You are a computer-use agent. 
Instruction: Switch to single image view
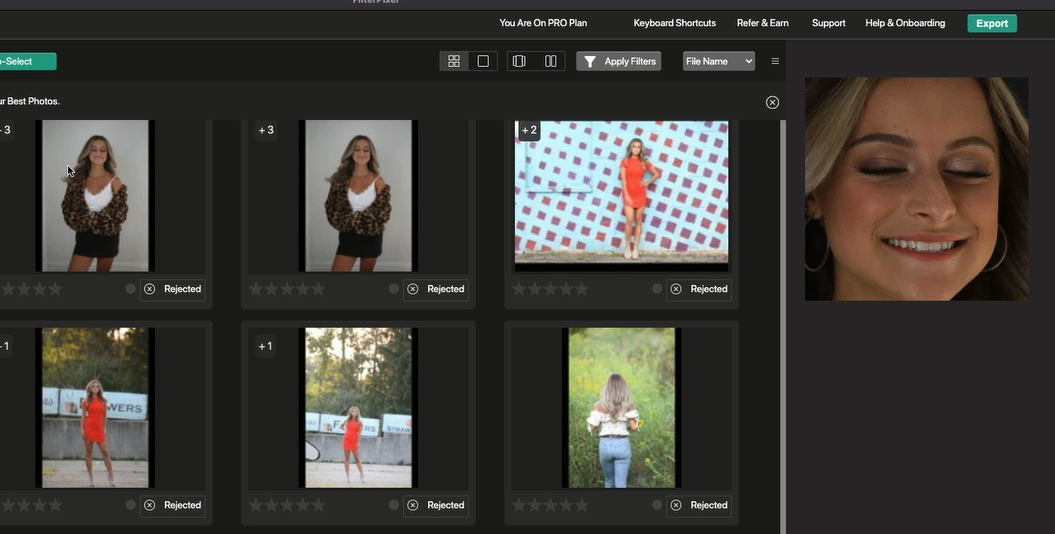tap(483, 61)
